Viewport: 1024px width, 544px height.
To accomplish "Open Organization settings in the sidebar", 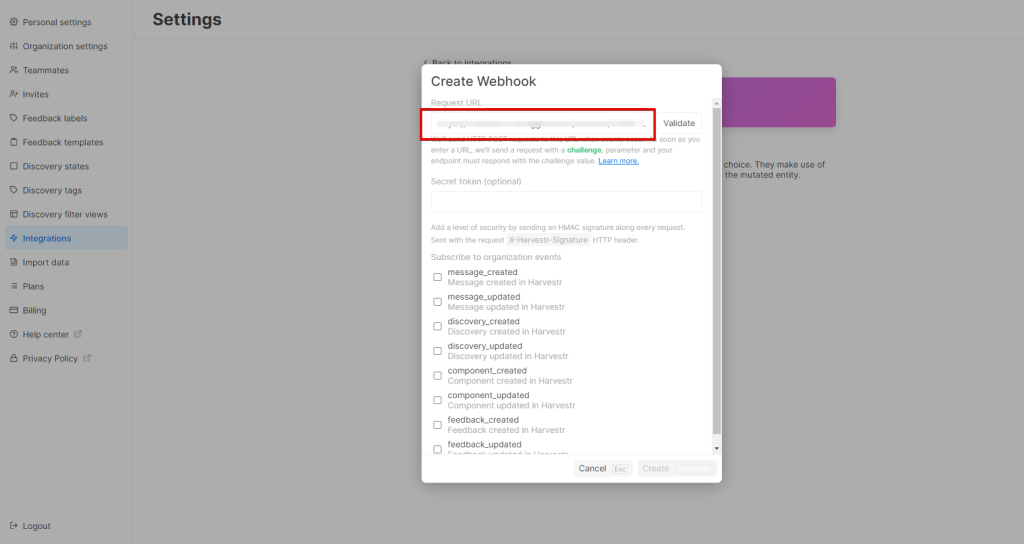I will click(x=64, y=46).
